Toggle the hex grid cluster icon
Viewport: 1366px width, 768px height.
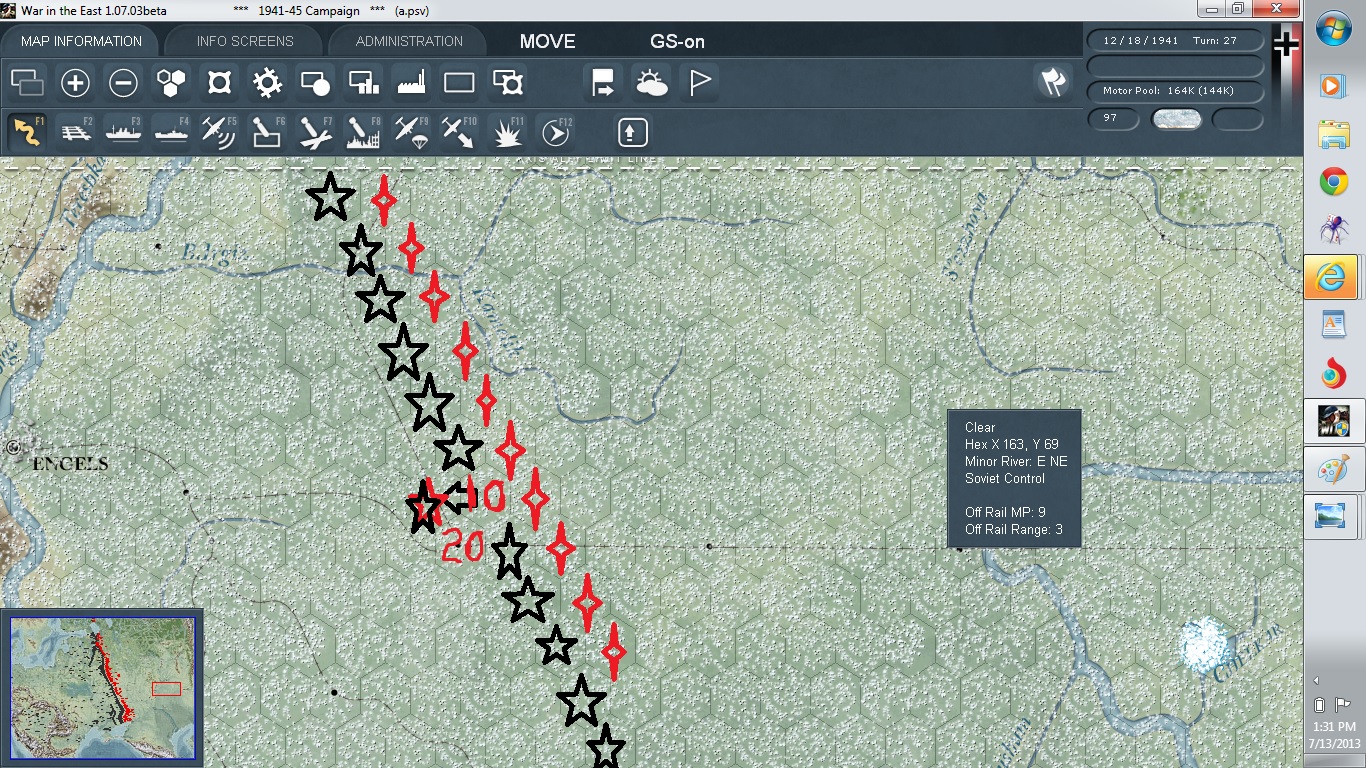[171, 82]
